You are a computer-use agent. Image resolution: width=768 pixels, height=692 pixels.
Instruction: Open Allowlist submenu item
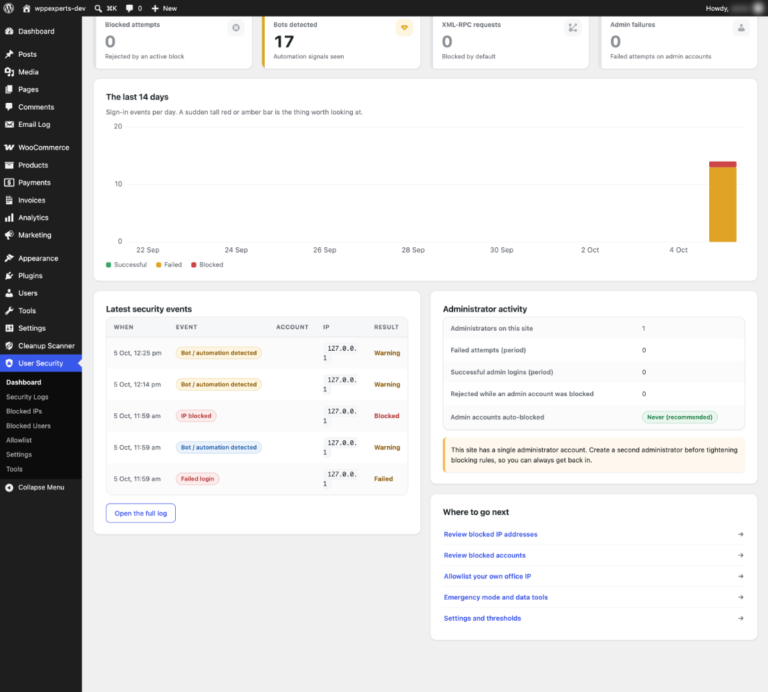pos(19,440)
